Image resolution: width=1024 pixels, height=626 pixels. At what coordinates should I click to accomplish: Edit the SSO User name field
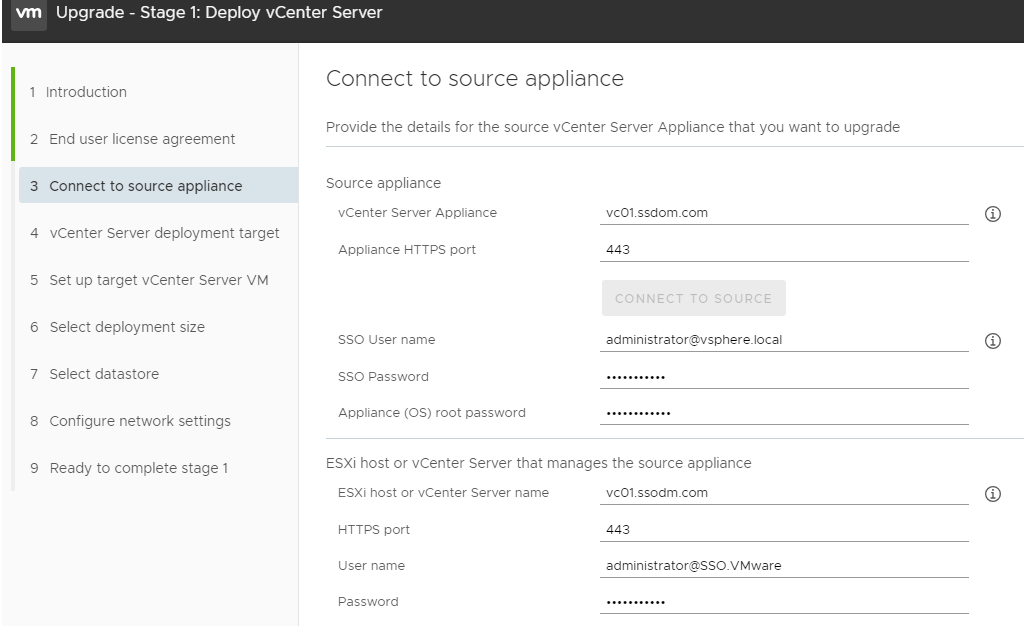pyautogui.click(x=784, y=340)
